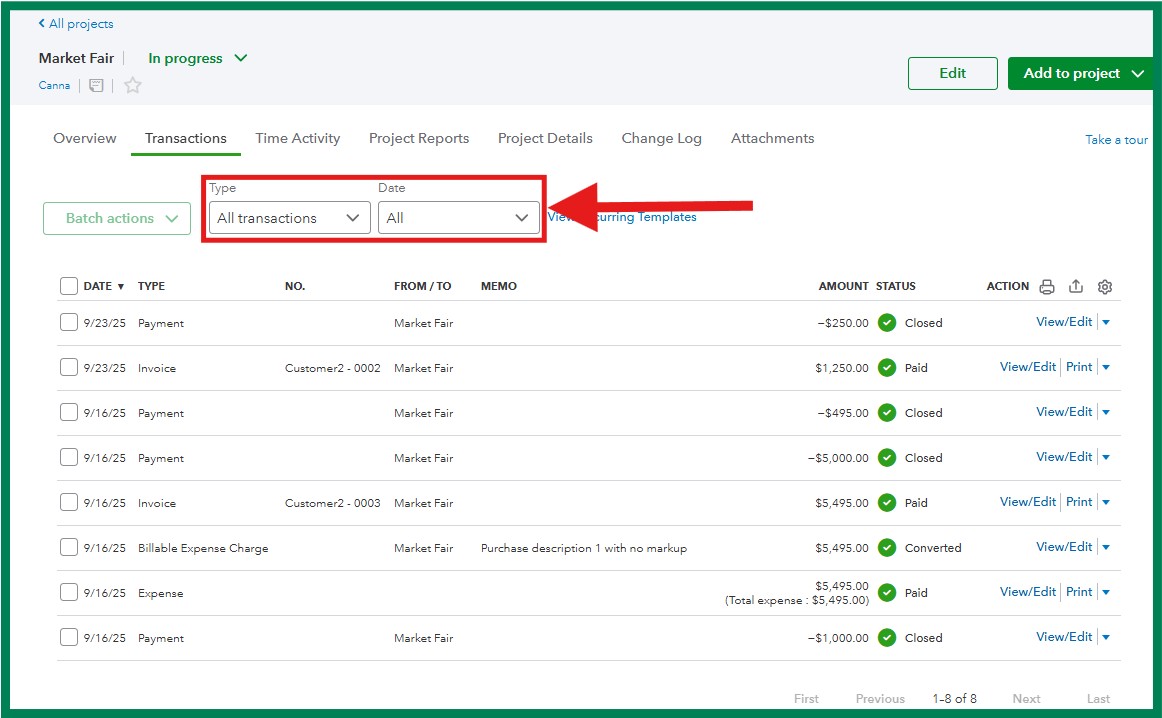
Task: Check the box for the Expense row
Action: point(69,593)
